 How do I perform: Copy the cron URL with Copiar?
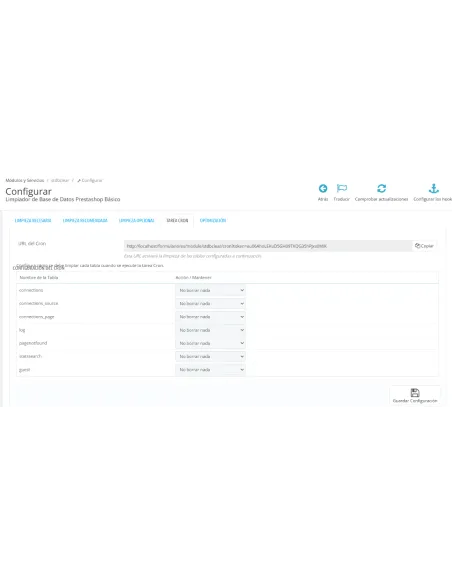click(424, 246)
